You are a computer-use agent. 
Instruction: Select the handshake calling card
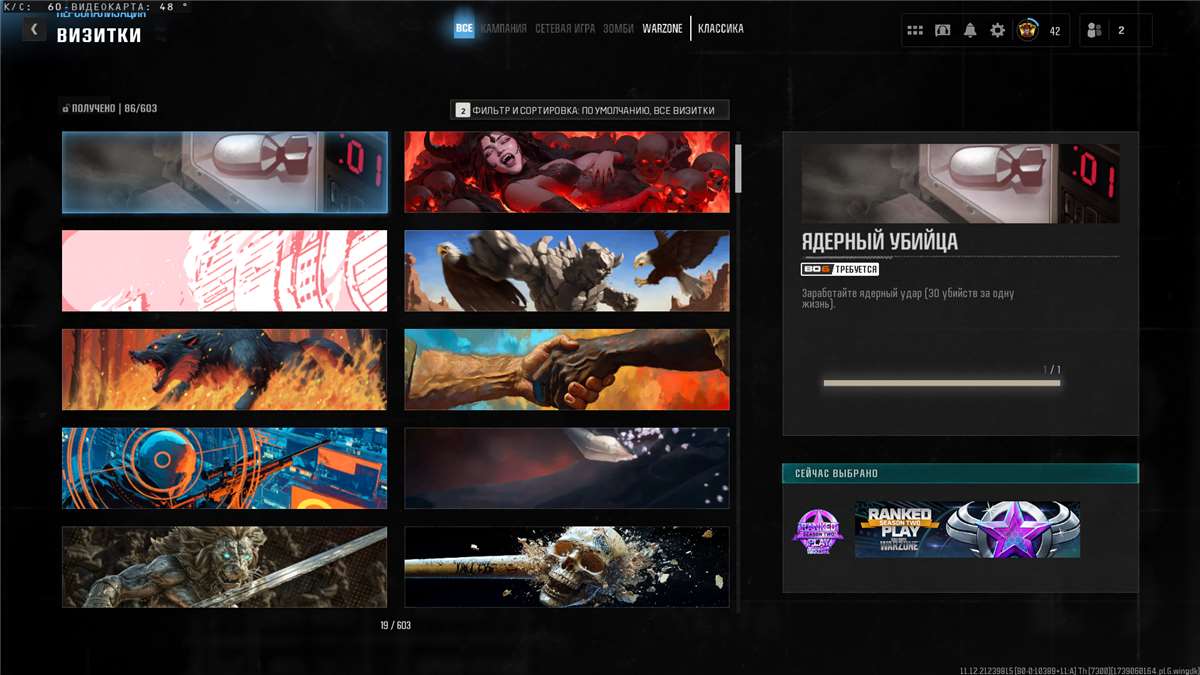coord(567,370)
